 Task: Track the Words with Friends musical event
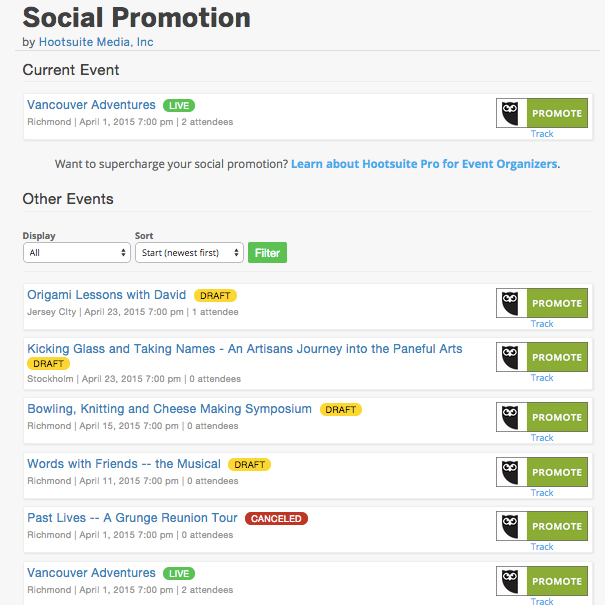[542, 493]
